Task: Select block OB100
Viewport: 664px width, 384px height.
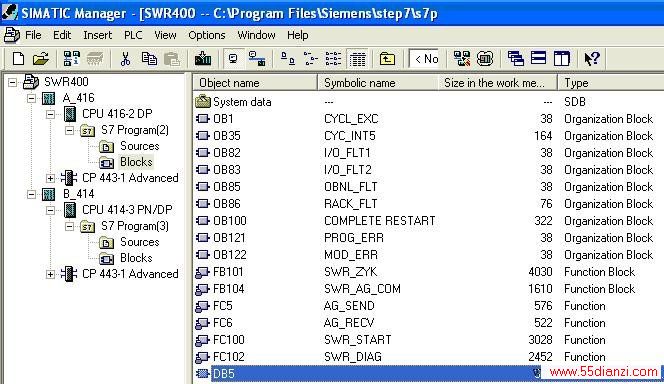Action: point(230,221)
